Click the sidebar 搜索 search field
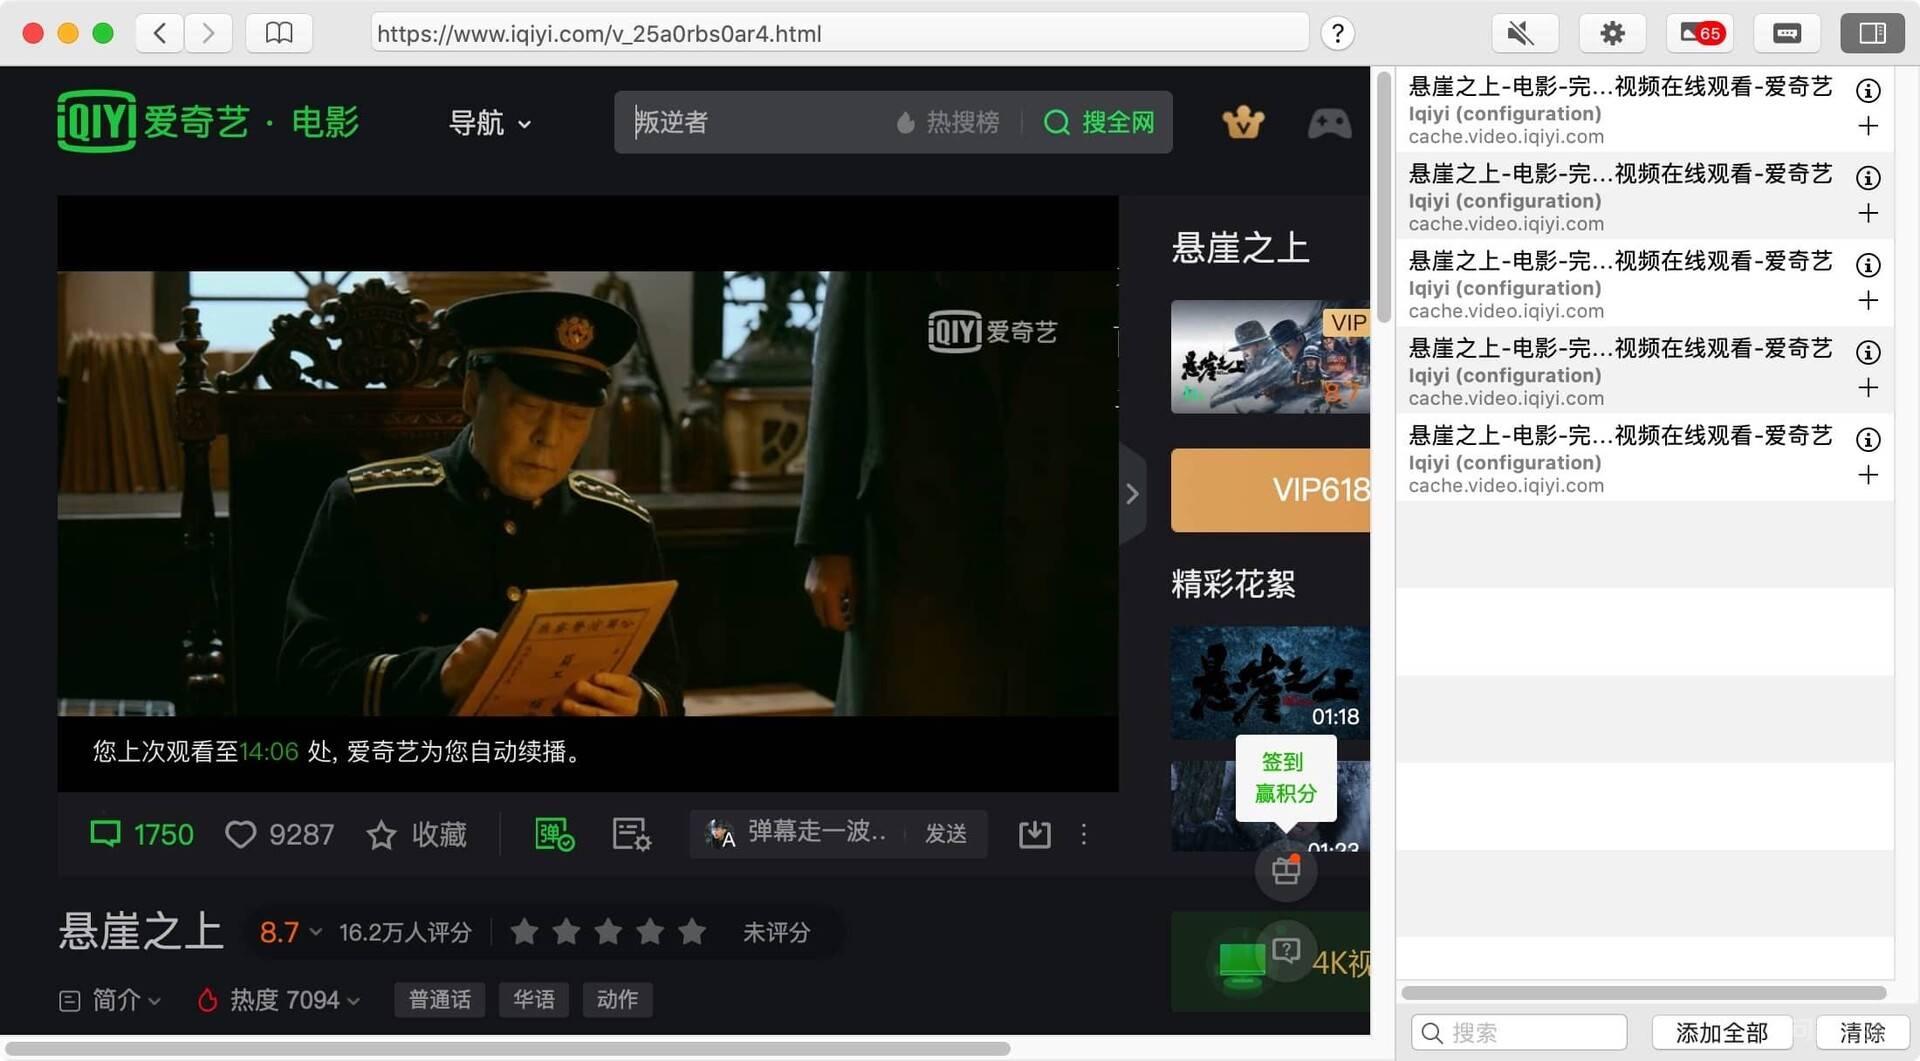Screen dimensions: 1920x1061 pos(1519,1032)
